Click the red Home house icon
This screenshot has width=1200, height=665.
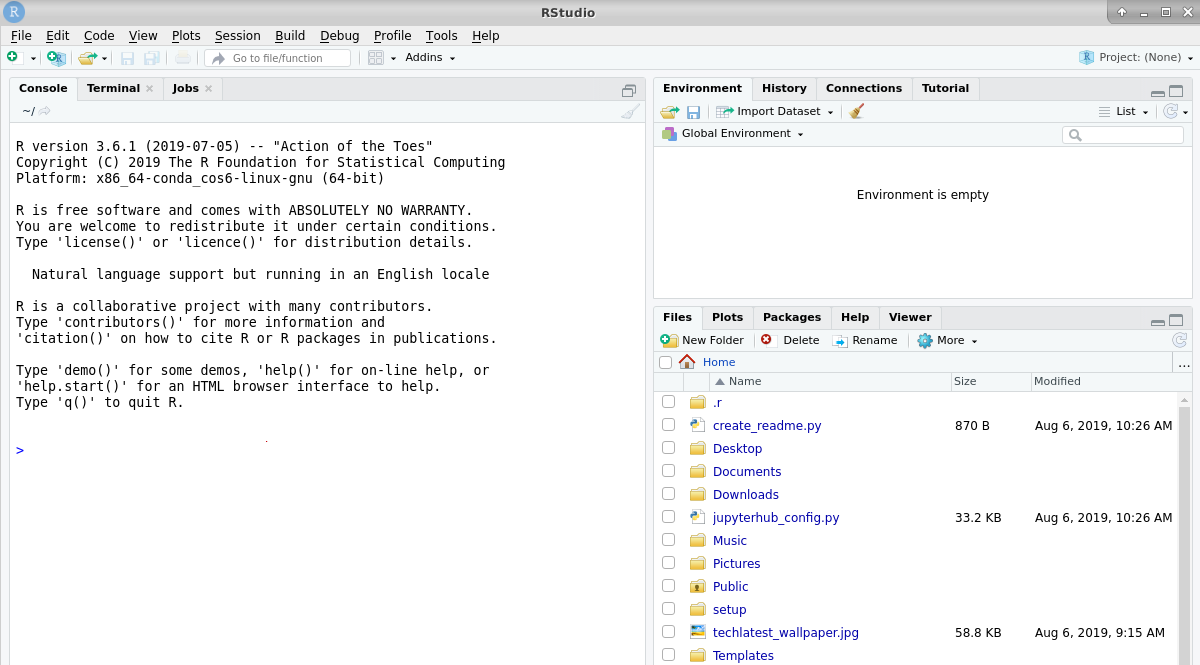687,362
